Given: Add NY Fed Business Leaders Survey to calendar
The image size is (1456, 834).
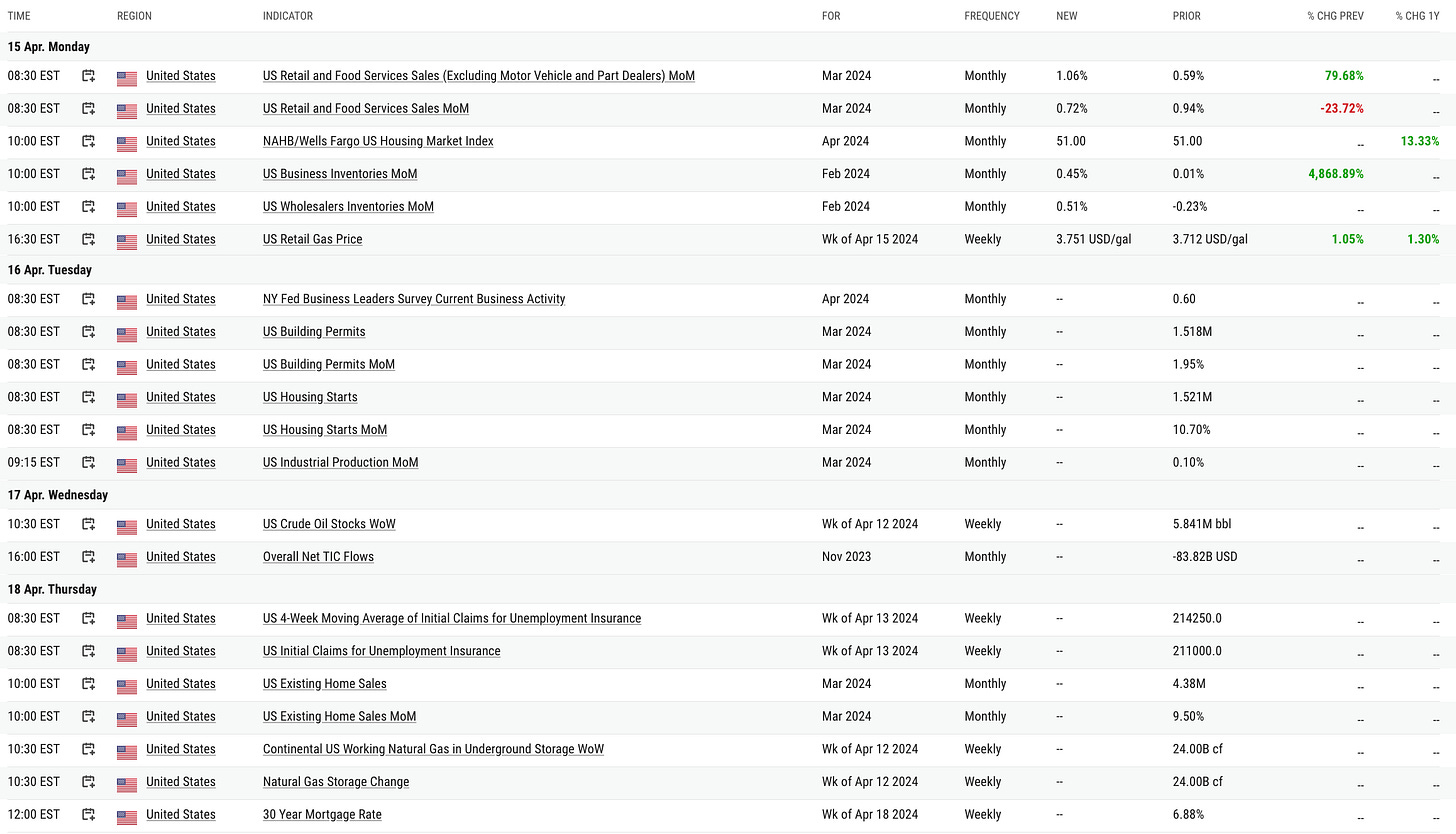Looking at the screenshot, I should pos(88,299).
